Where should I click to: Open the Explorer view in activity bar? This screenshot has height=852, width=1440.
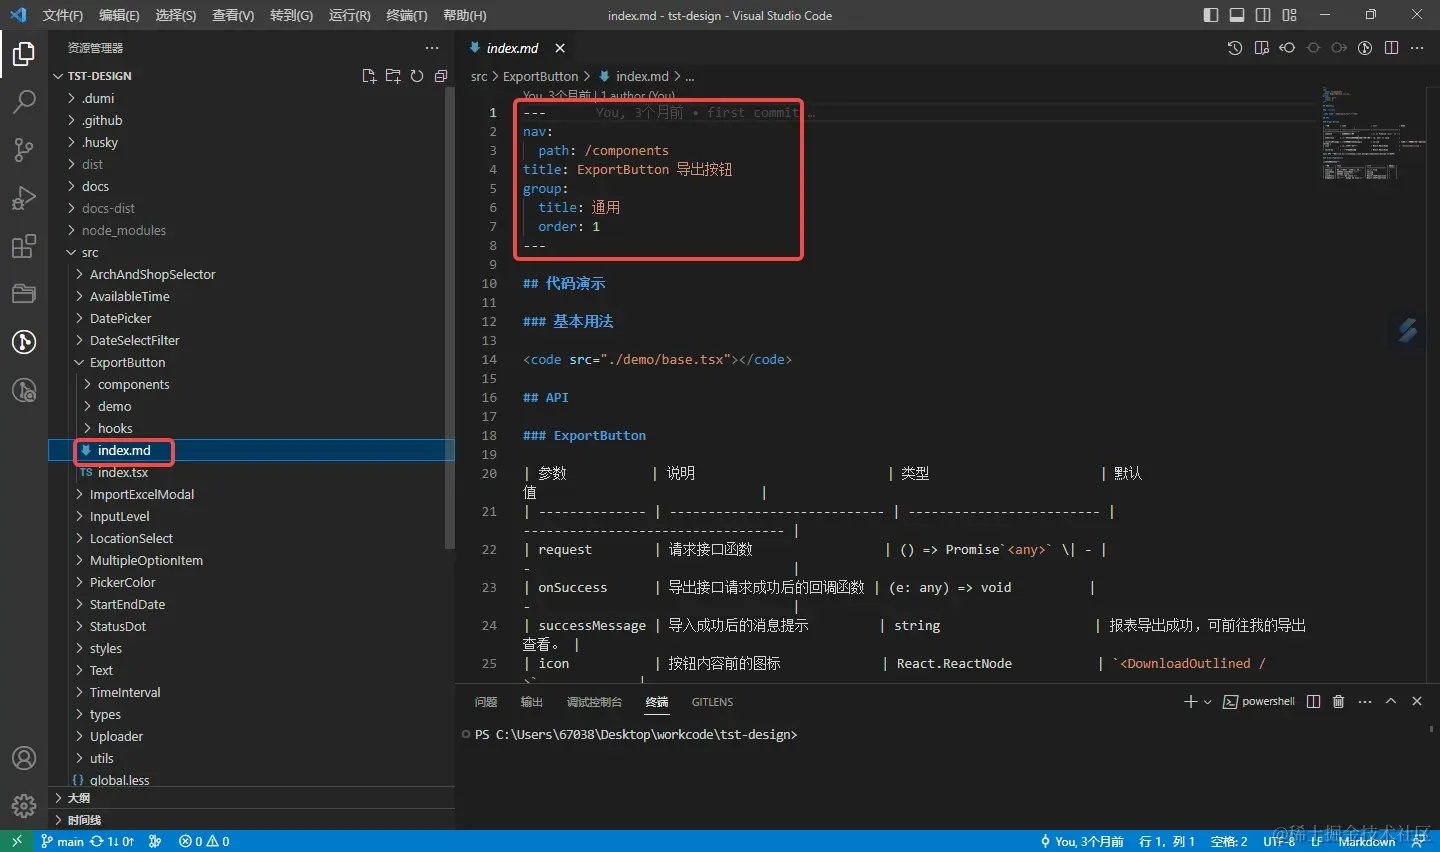tap(24, 53)
